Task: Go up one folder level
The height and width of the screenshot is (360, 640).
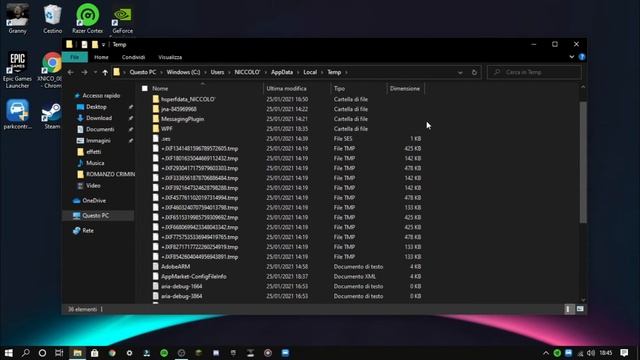Action: click(x=105, y=72)
